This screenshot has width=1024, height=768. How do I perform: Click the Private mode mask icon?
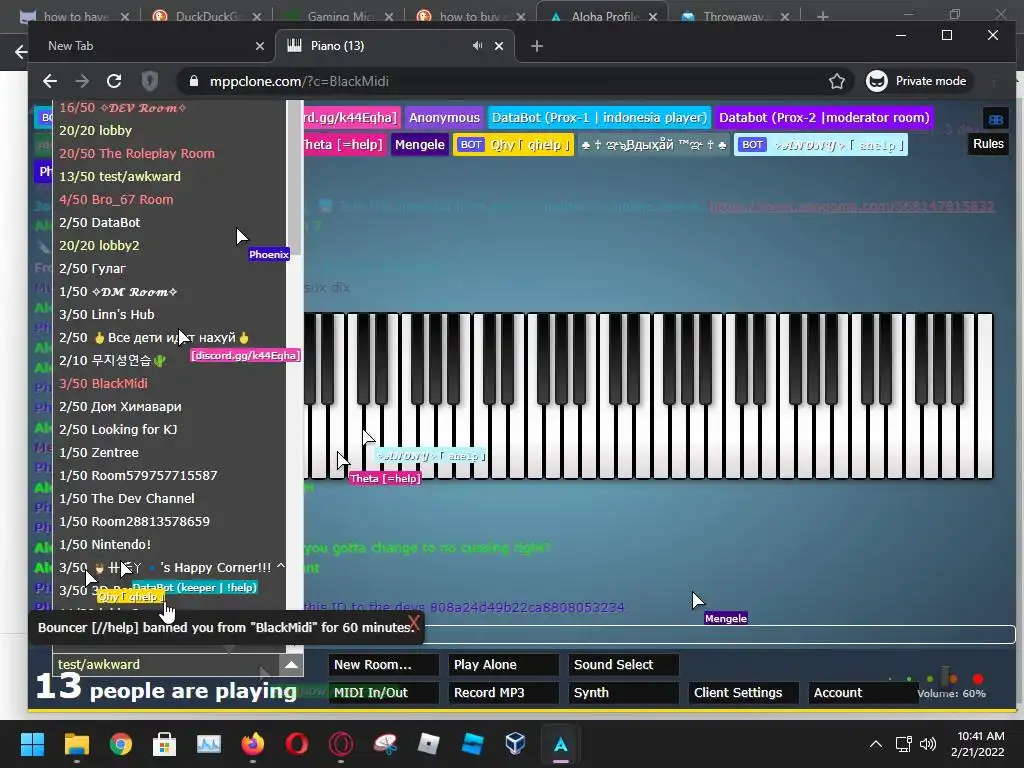click(x=876, y=81)
